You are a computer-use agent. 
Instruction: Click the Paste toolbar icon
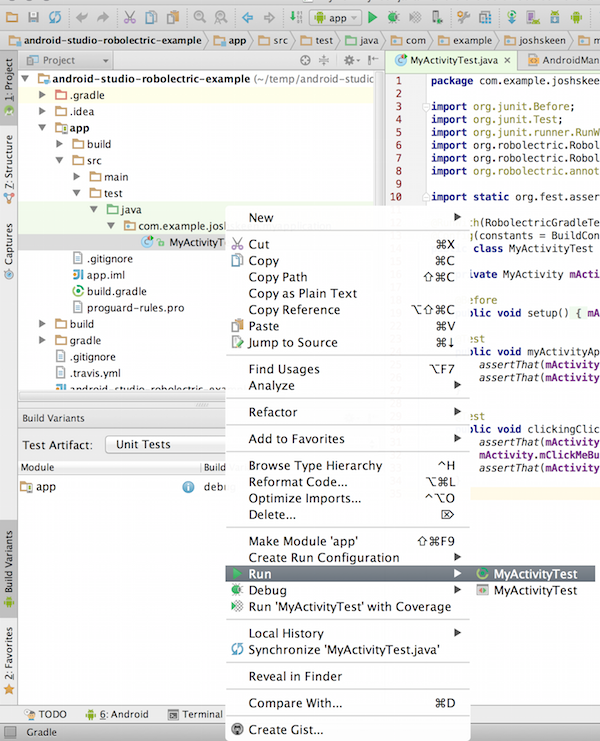pyautogui.click(x=173, y=18)
